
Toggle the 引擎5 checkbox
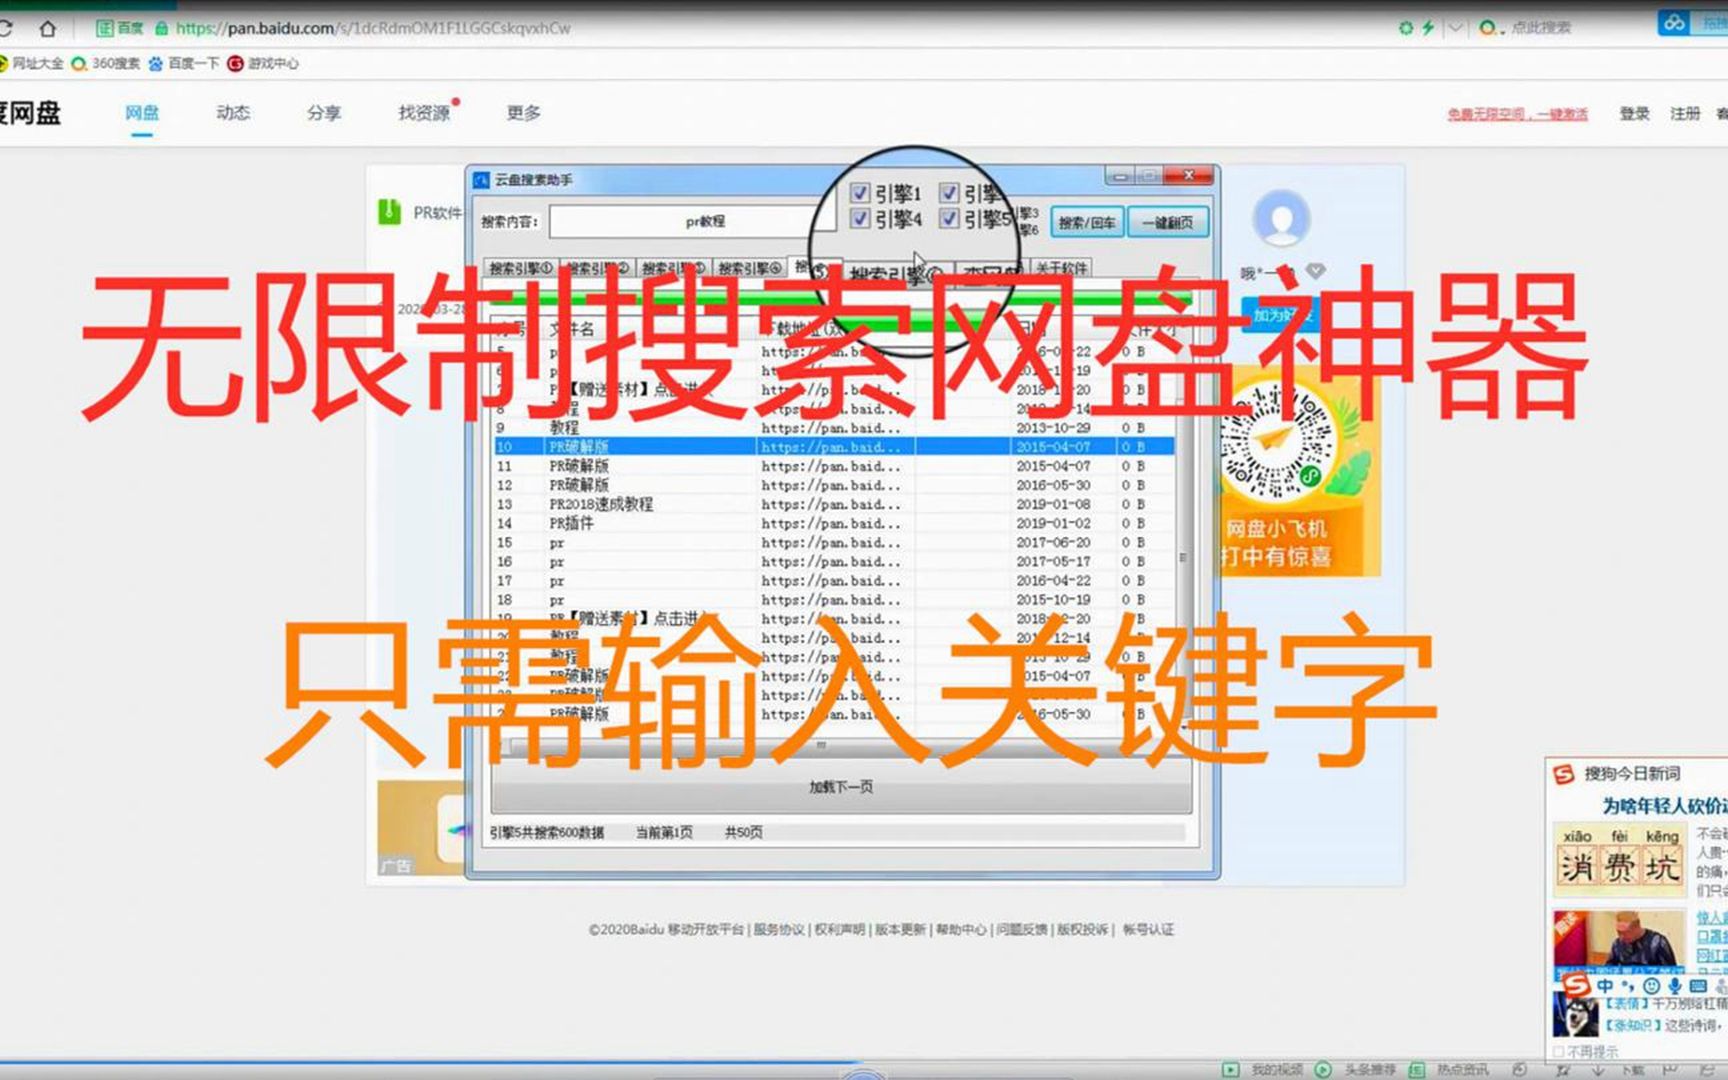(x=950, y=218)
